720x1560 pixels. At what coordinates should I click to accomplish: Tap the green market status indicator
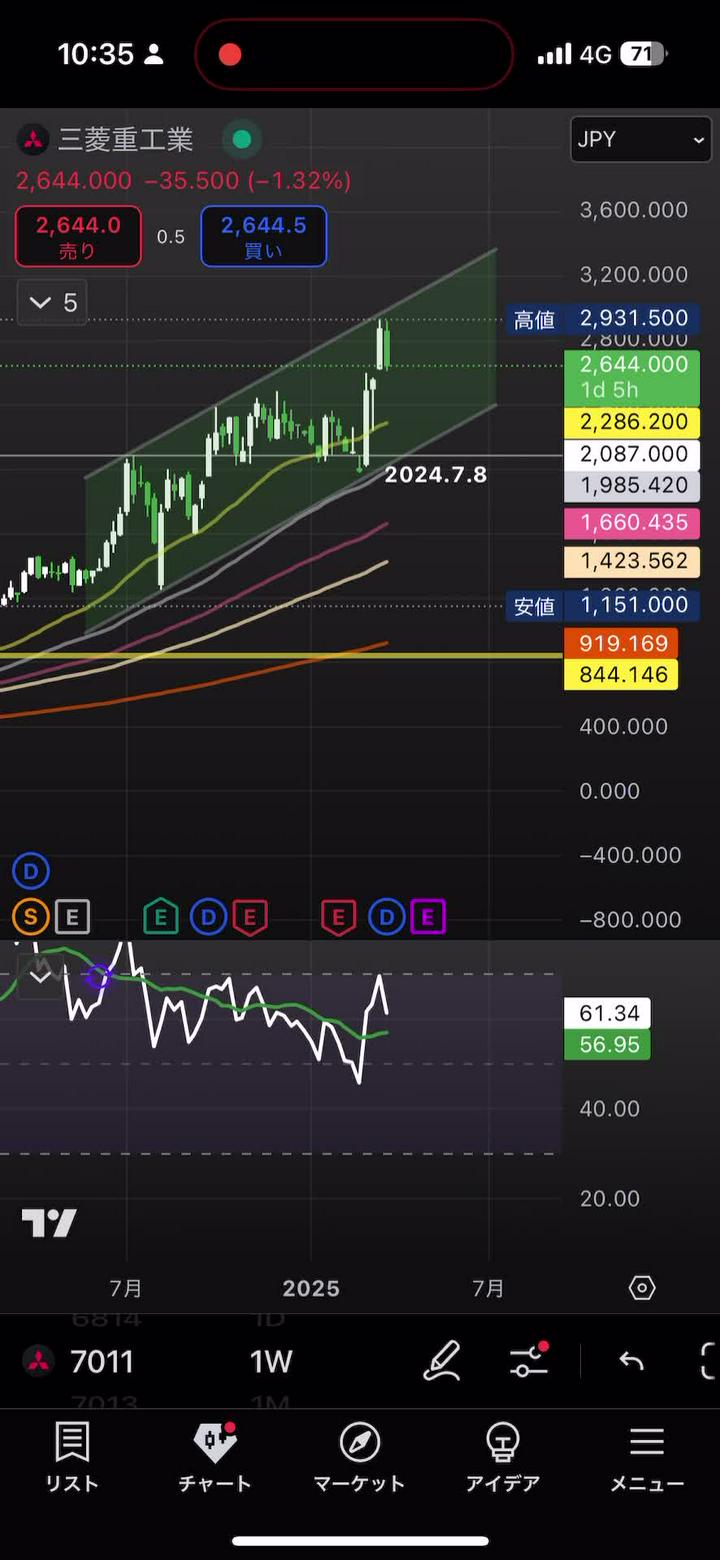(x=241, y=140)
